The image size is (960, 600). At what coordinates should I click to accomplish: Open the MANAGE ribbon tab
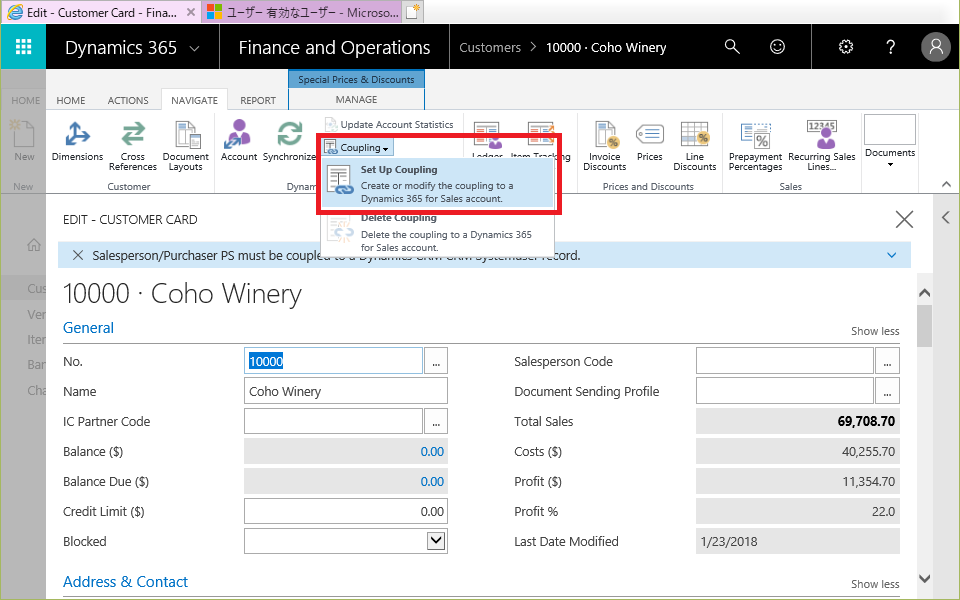356,99
